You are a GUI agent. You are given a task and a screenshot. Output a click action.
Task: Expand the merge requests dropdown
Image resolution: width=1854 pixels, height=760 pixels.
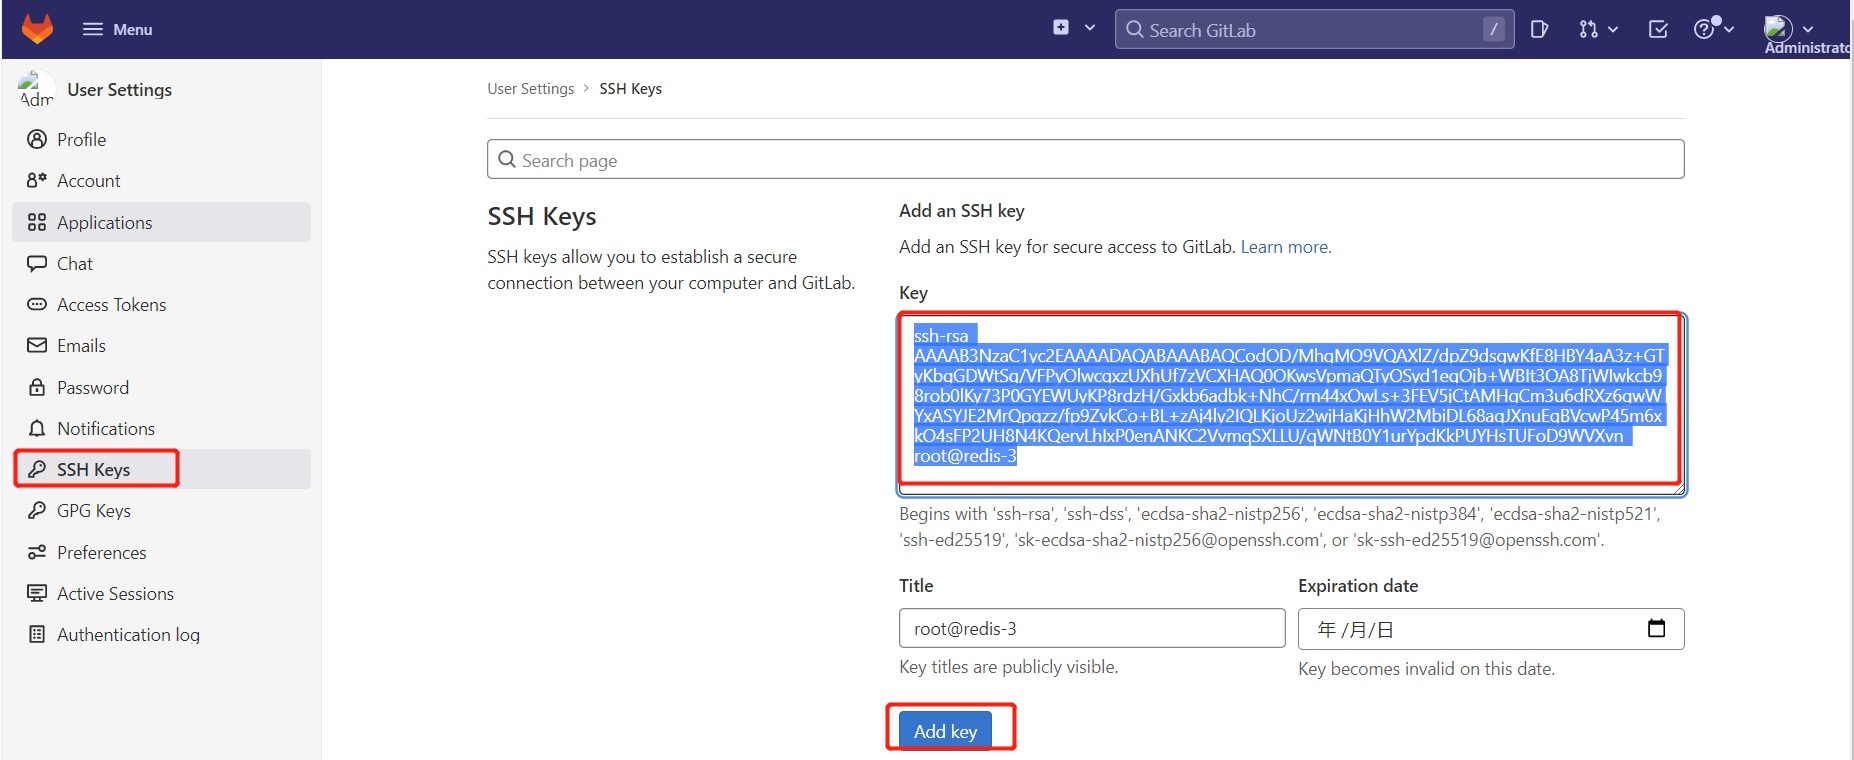tap(1598, 29)
